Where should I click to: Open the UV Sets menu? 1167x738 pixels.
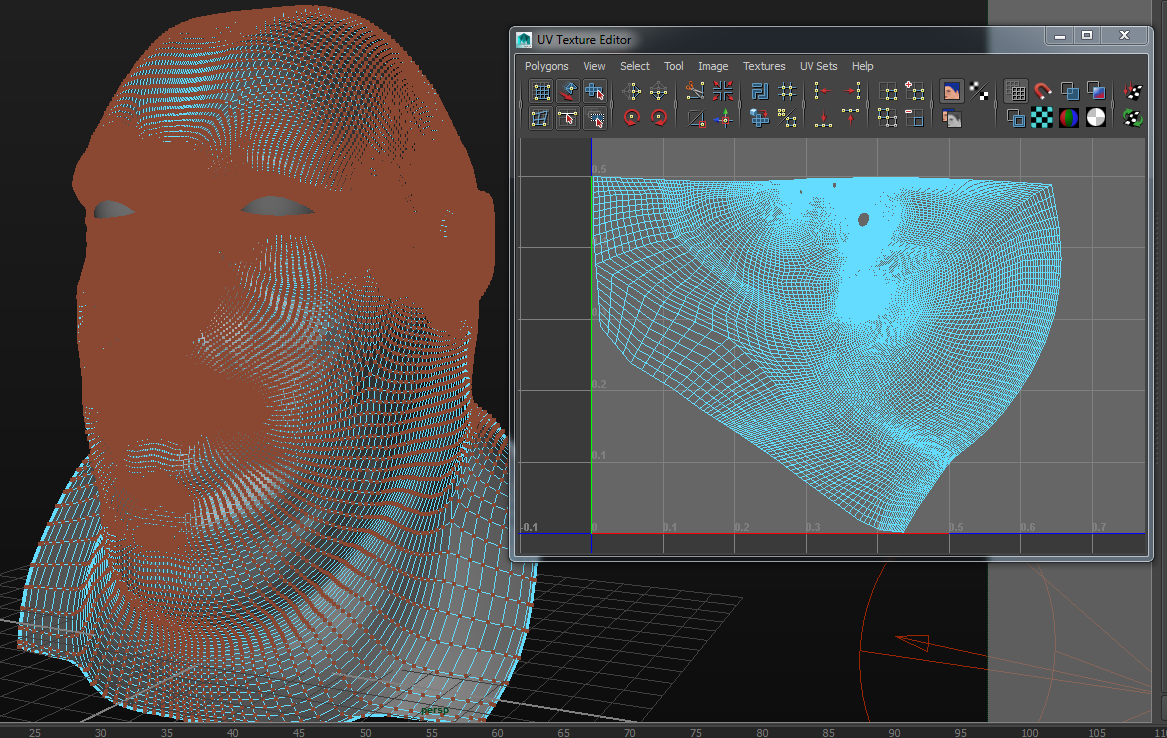819,66
